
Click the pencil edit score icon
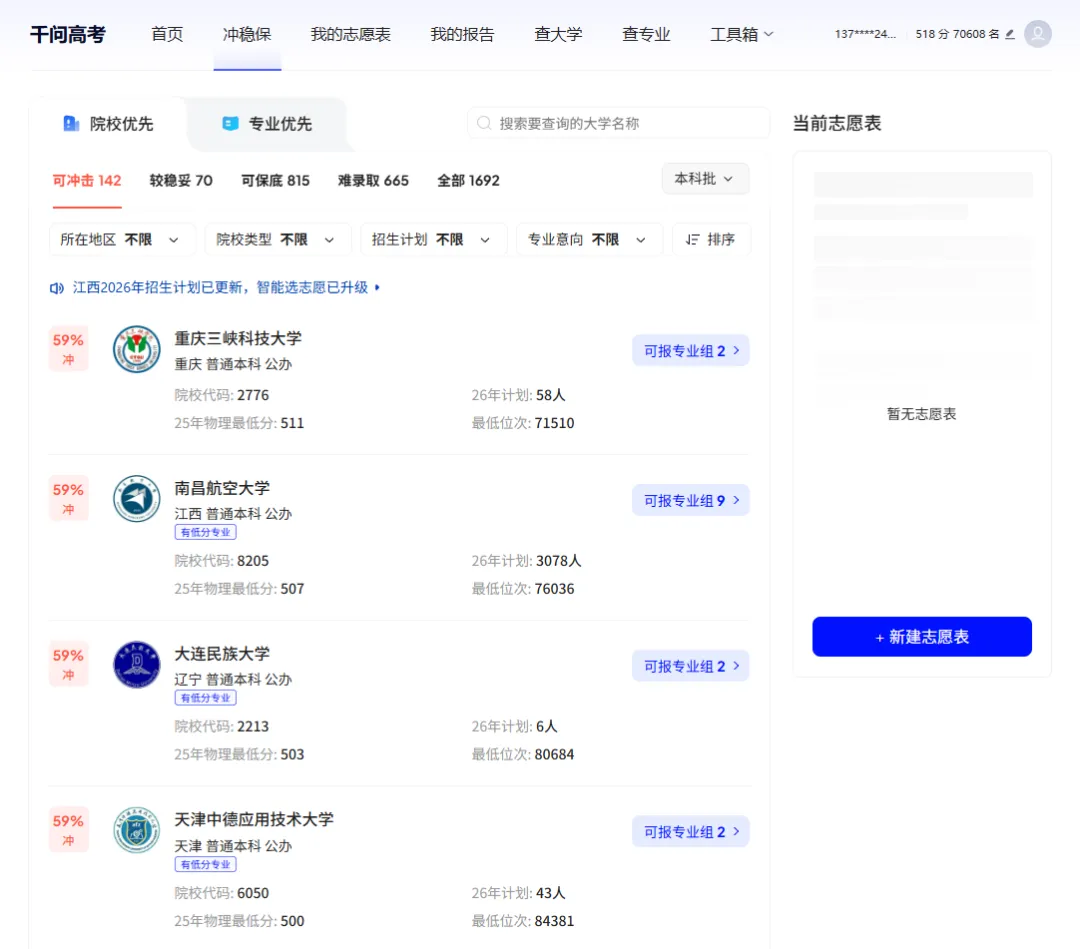pyautogui.click(x=1010, y=34)
